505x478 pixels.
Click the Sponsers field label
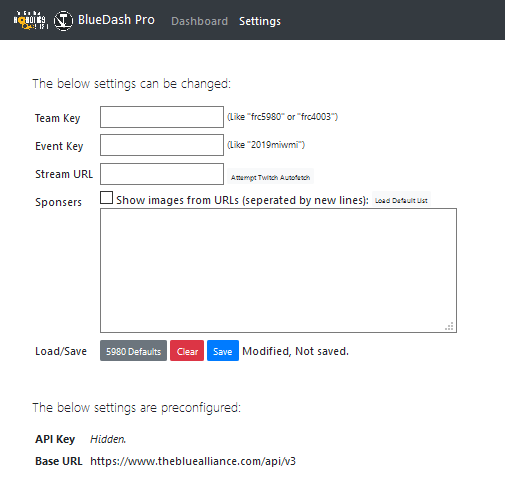coord(58,202)
